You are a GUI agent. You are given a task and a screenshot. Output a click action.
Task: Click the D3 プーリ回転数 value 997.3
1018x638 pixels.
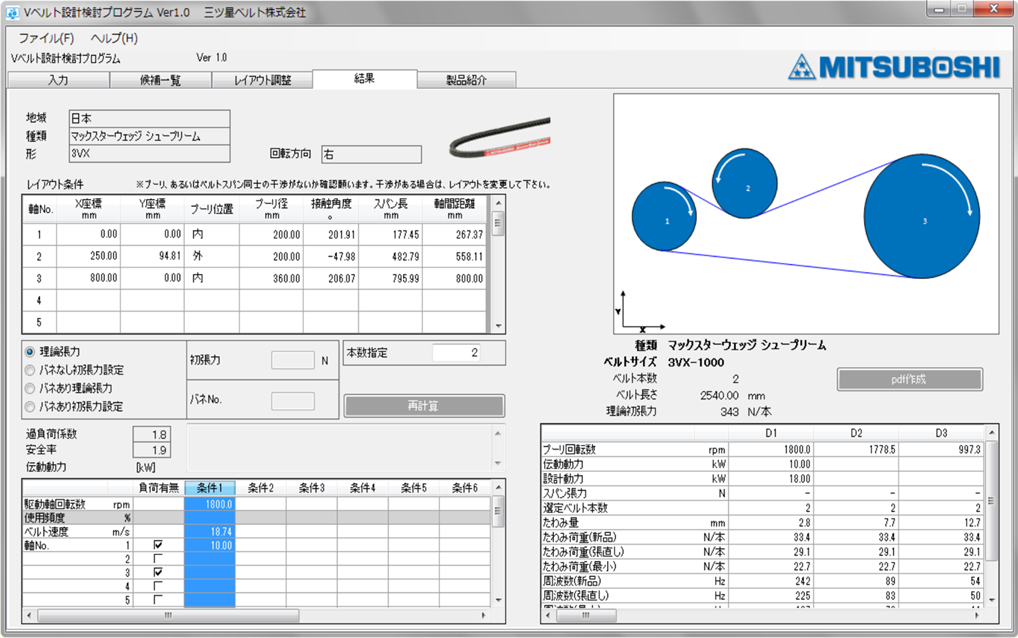pyautogui.click(x=941, y=449)
